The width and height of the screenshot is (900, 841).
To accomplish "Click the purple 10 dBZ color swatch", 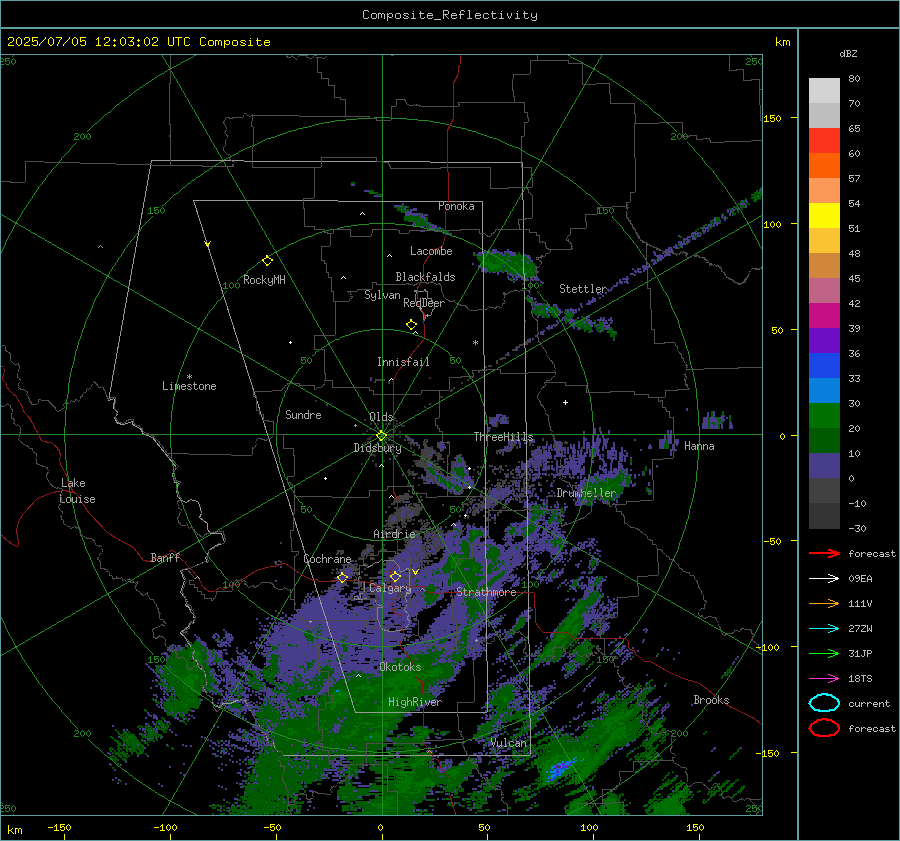I will (824, 466).
